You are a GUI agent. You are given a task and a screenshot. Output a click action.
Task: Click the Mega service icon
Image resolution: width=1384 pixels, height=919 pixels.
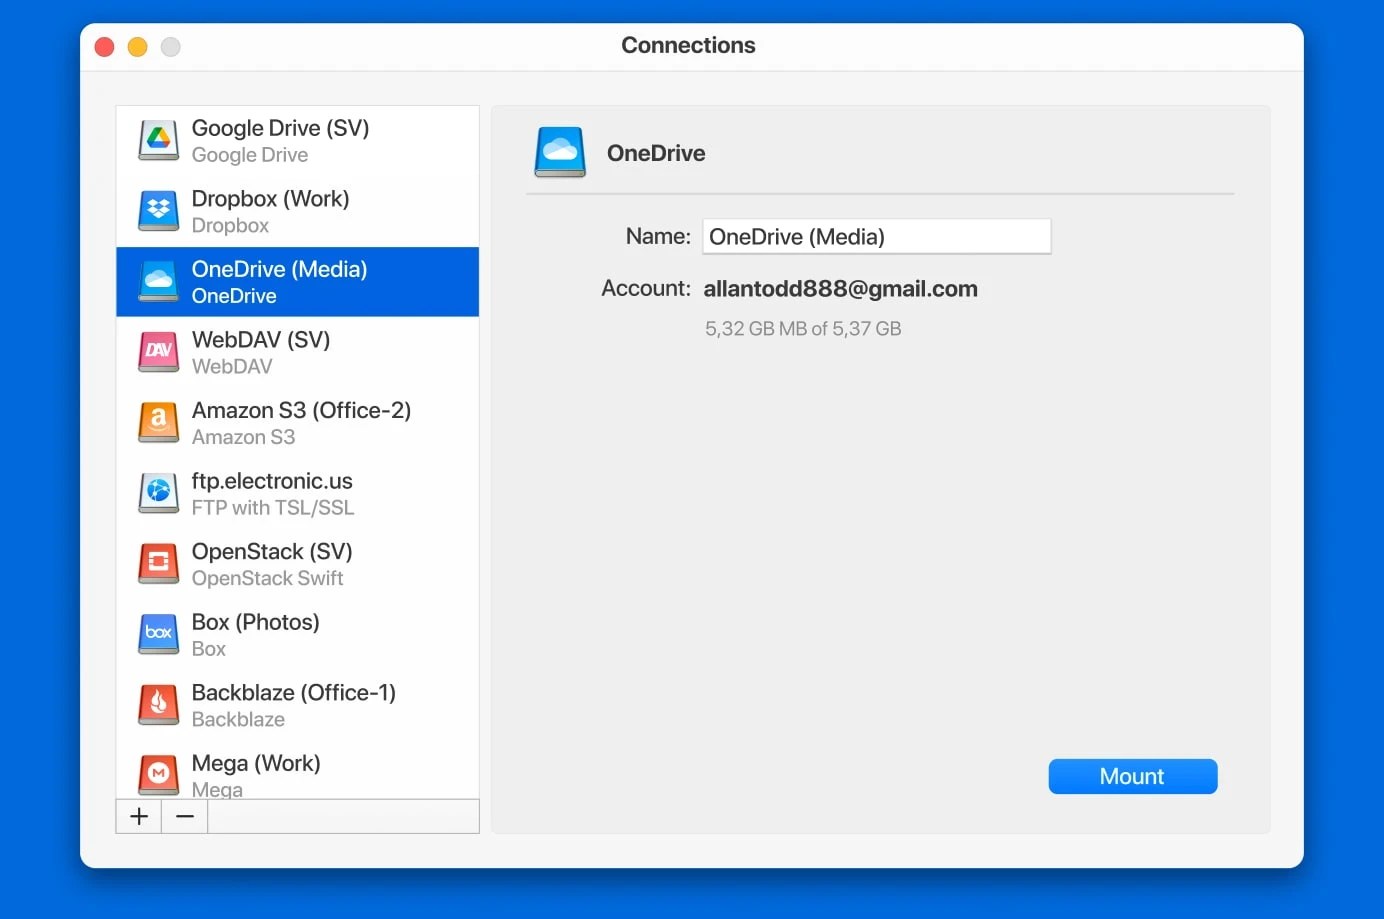(157, 774)
